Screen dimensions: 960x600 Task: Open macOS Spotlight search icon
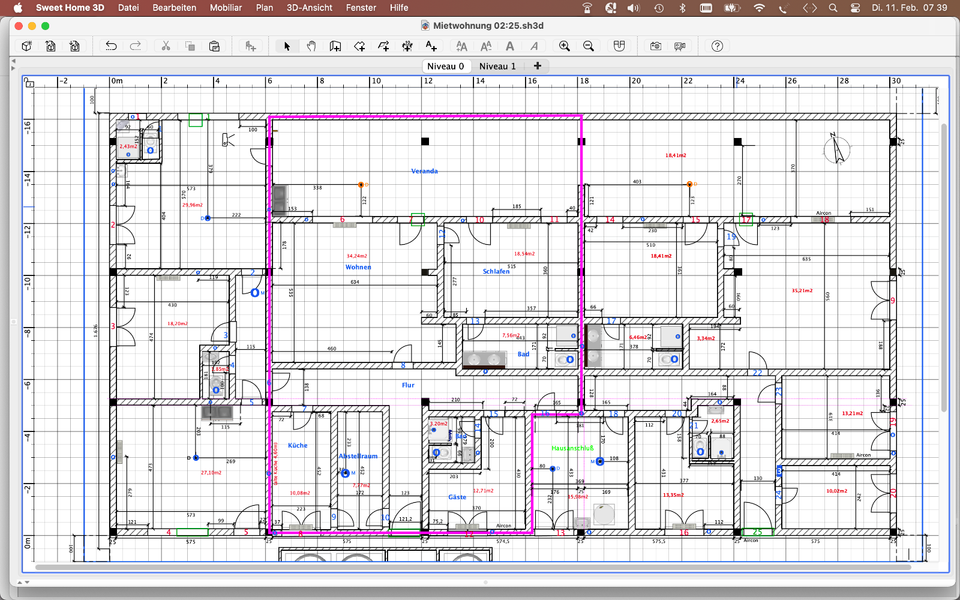[x=833, y=8]
